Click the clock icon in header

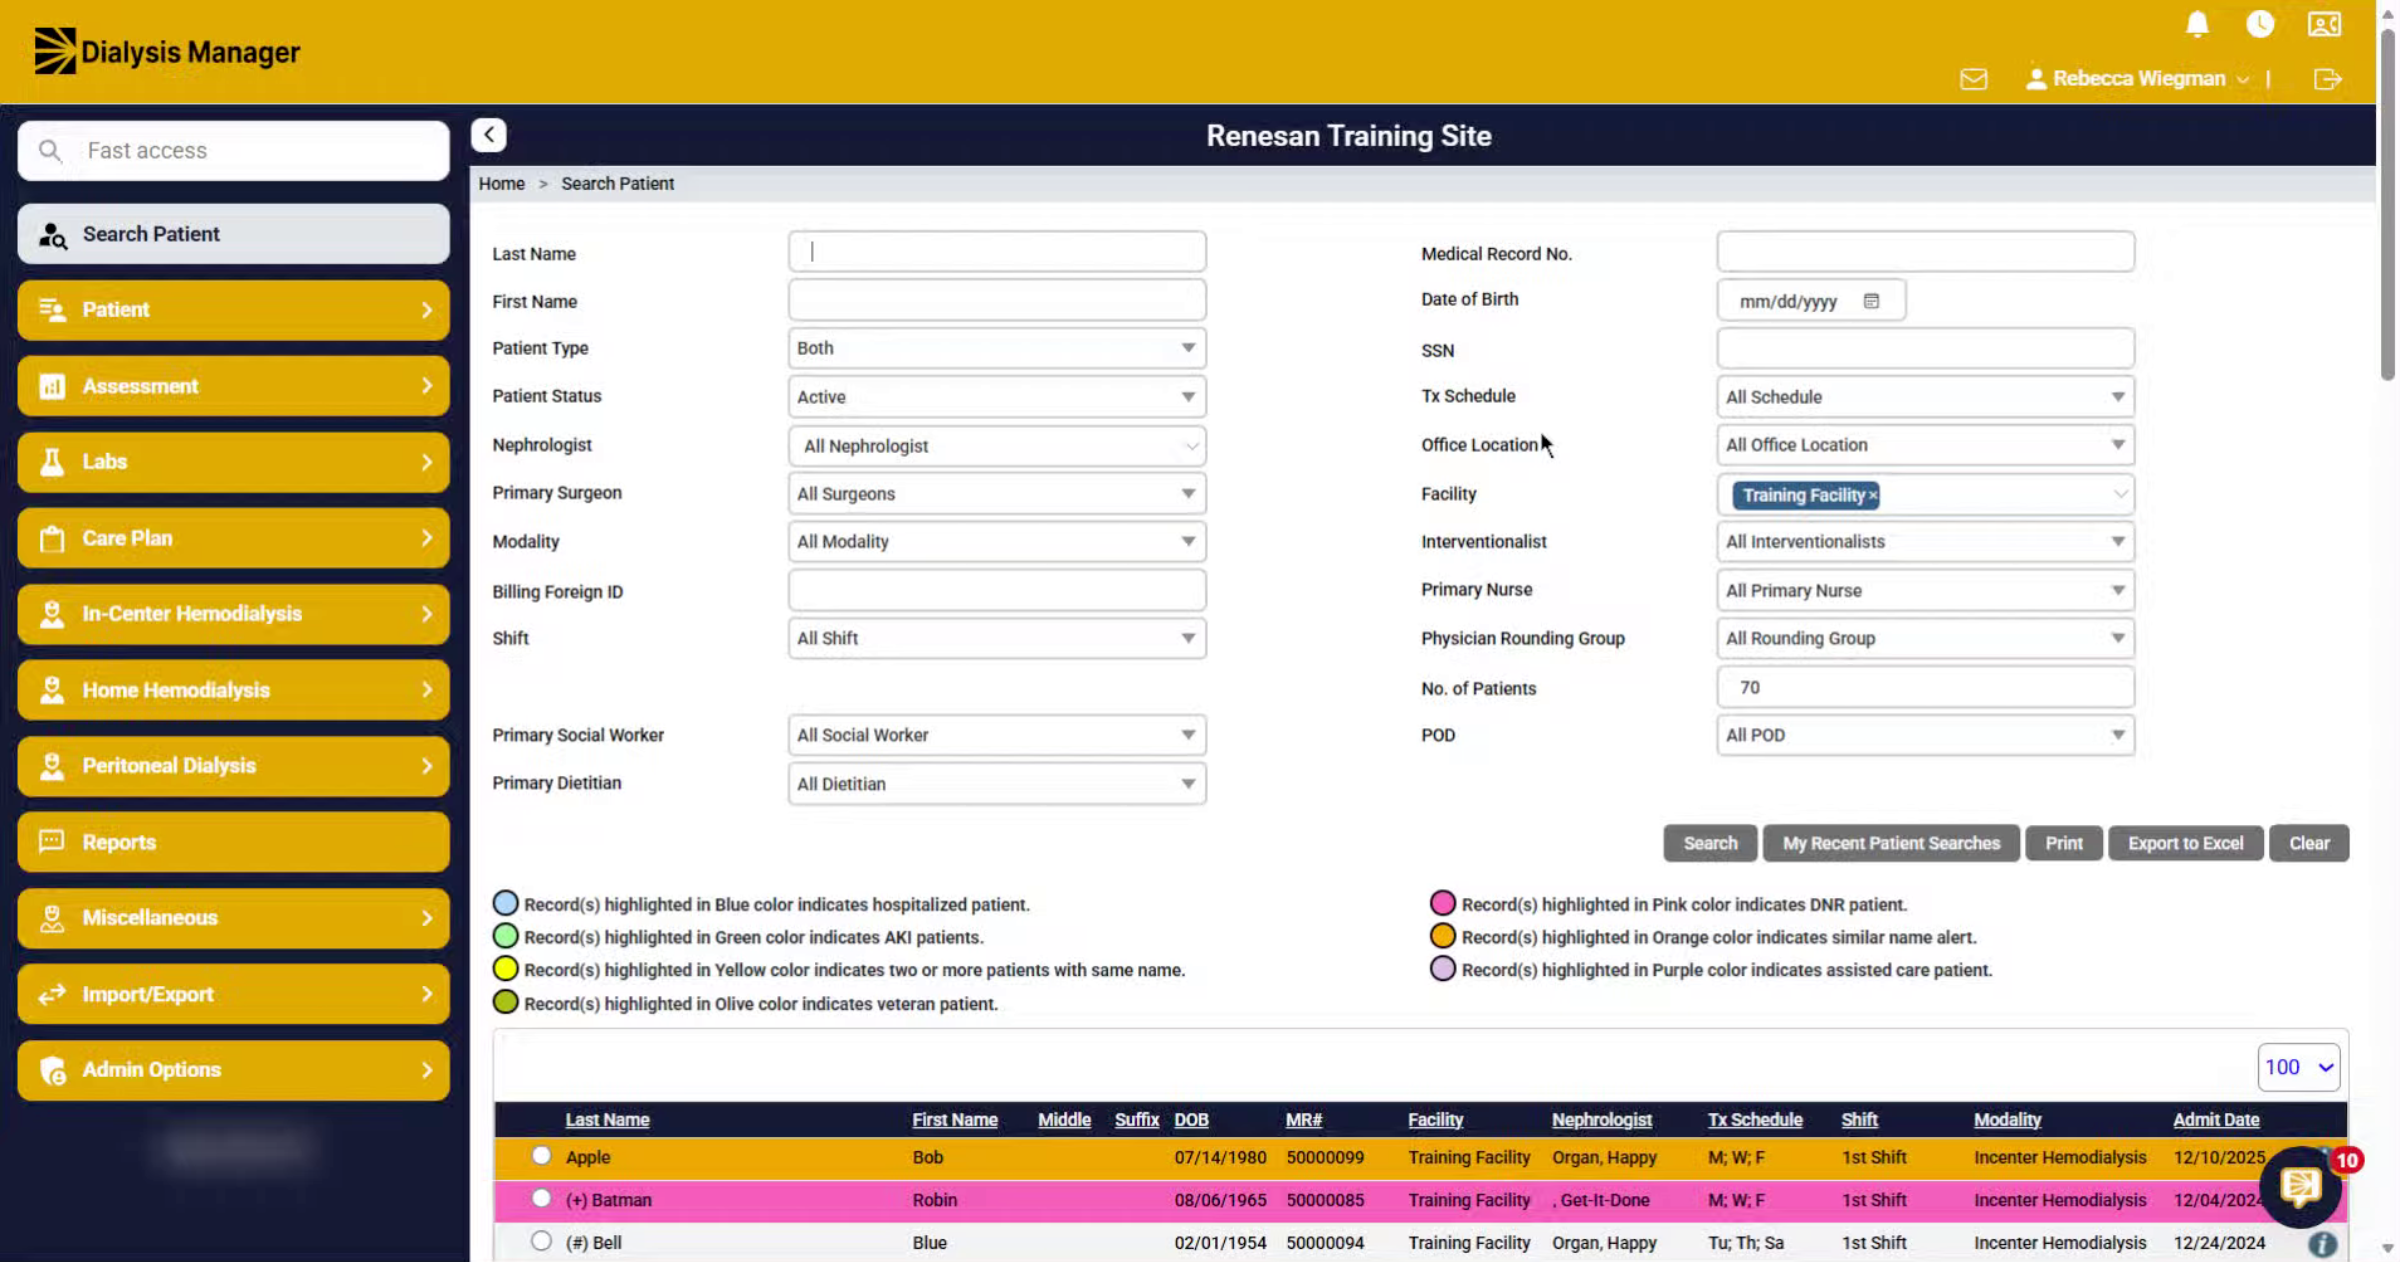(x=2260, y=24)
